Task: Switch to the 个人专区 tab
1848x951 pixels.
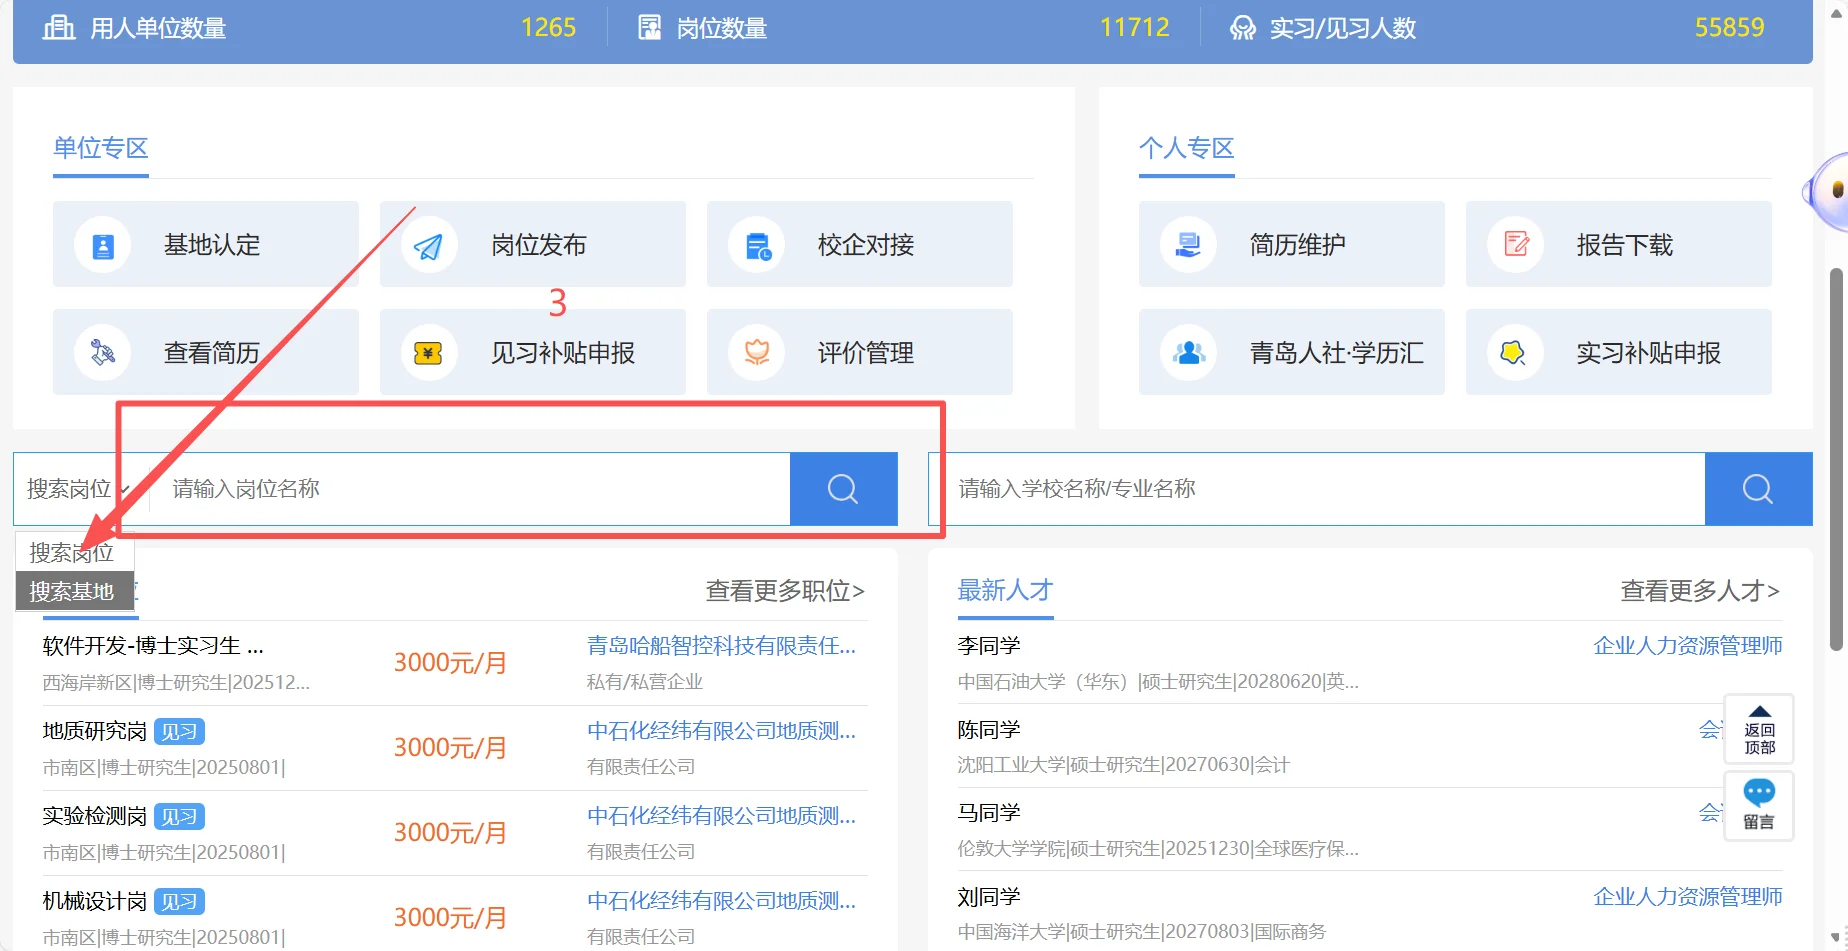Action: 1186,148
